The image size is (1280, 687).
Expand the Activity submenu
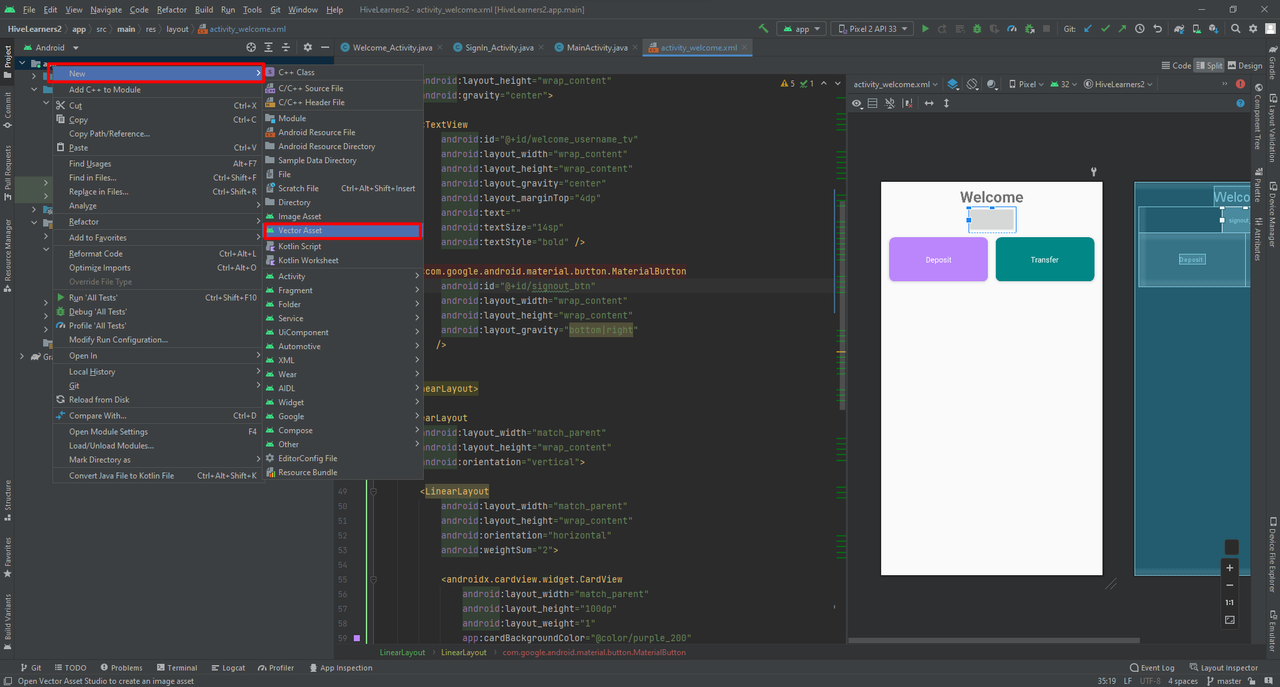342,276
